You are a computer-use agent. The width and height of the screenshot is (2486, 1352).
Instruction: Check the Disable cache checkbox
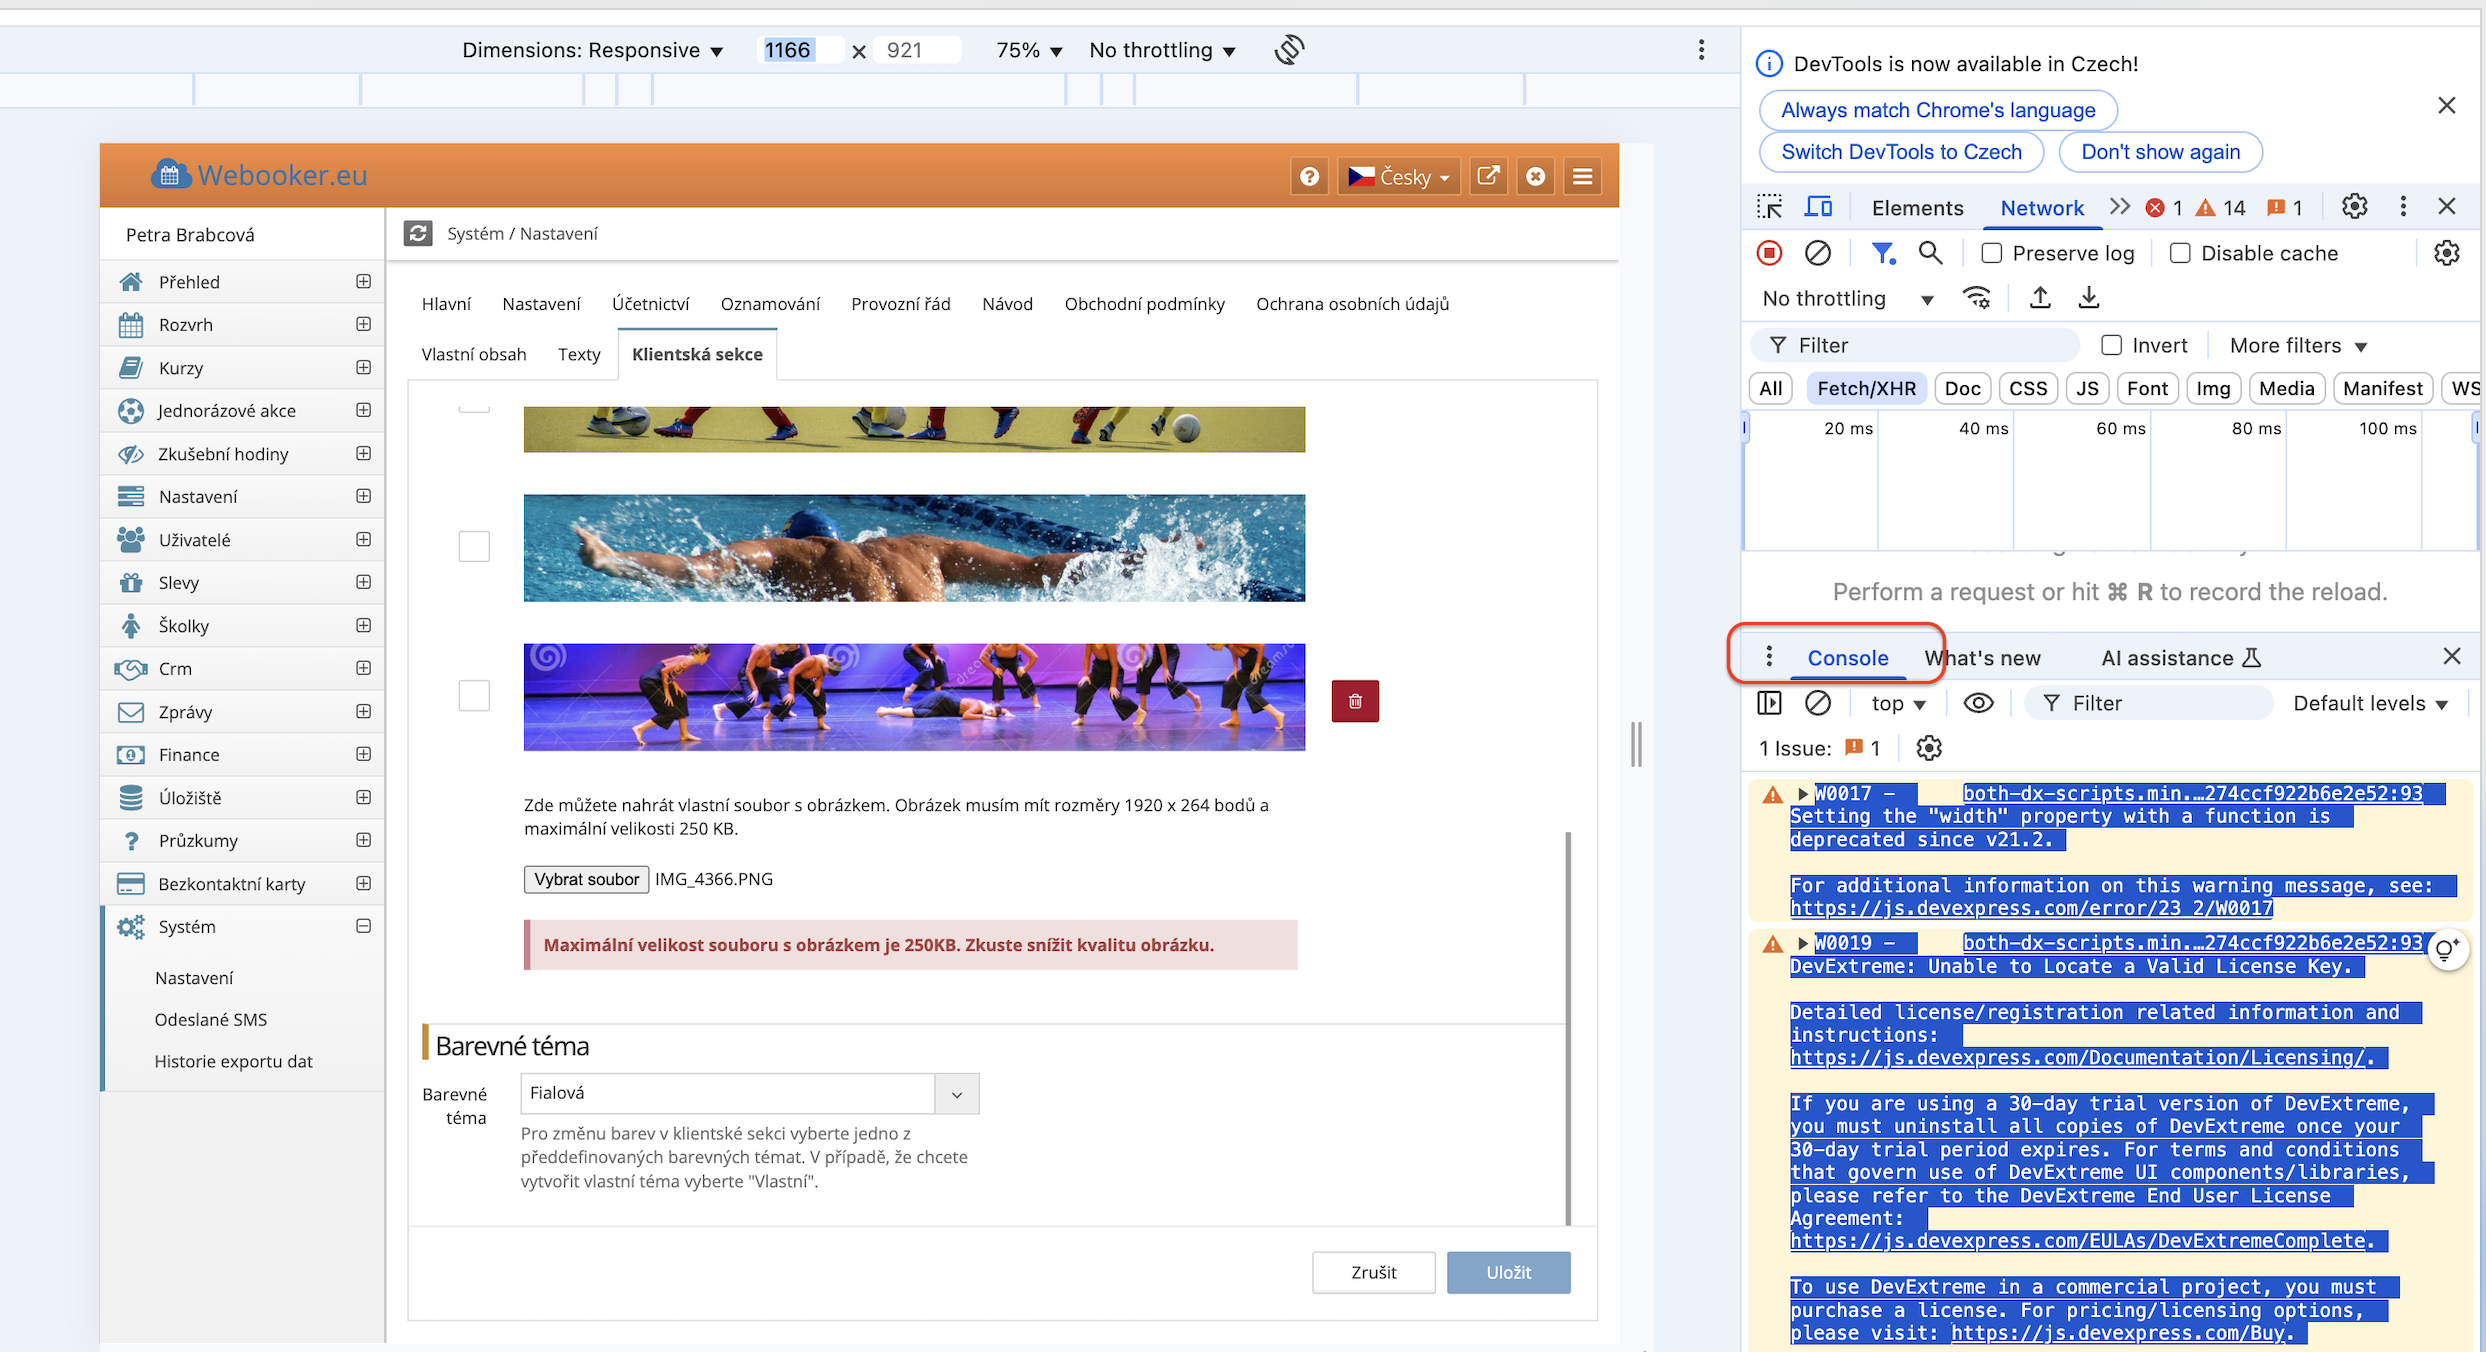point(2180,253)
